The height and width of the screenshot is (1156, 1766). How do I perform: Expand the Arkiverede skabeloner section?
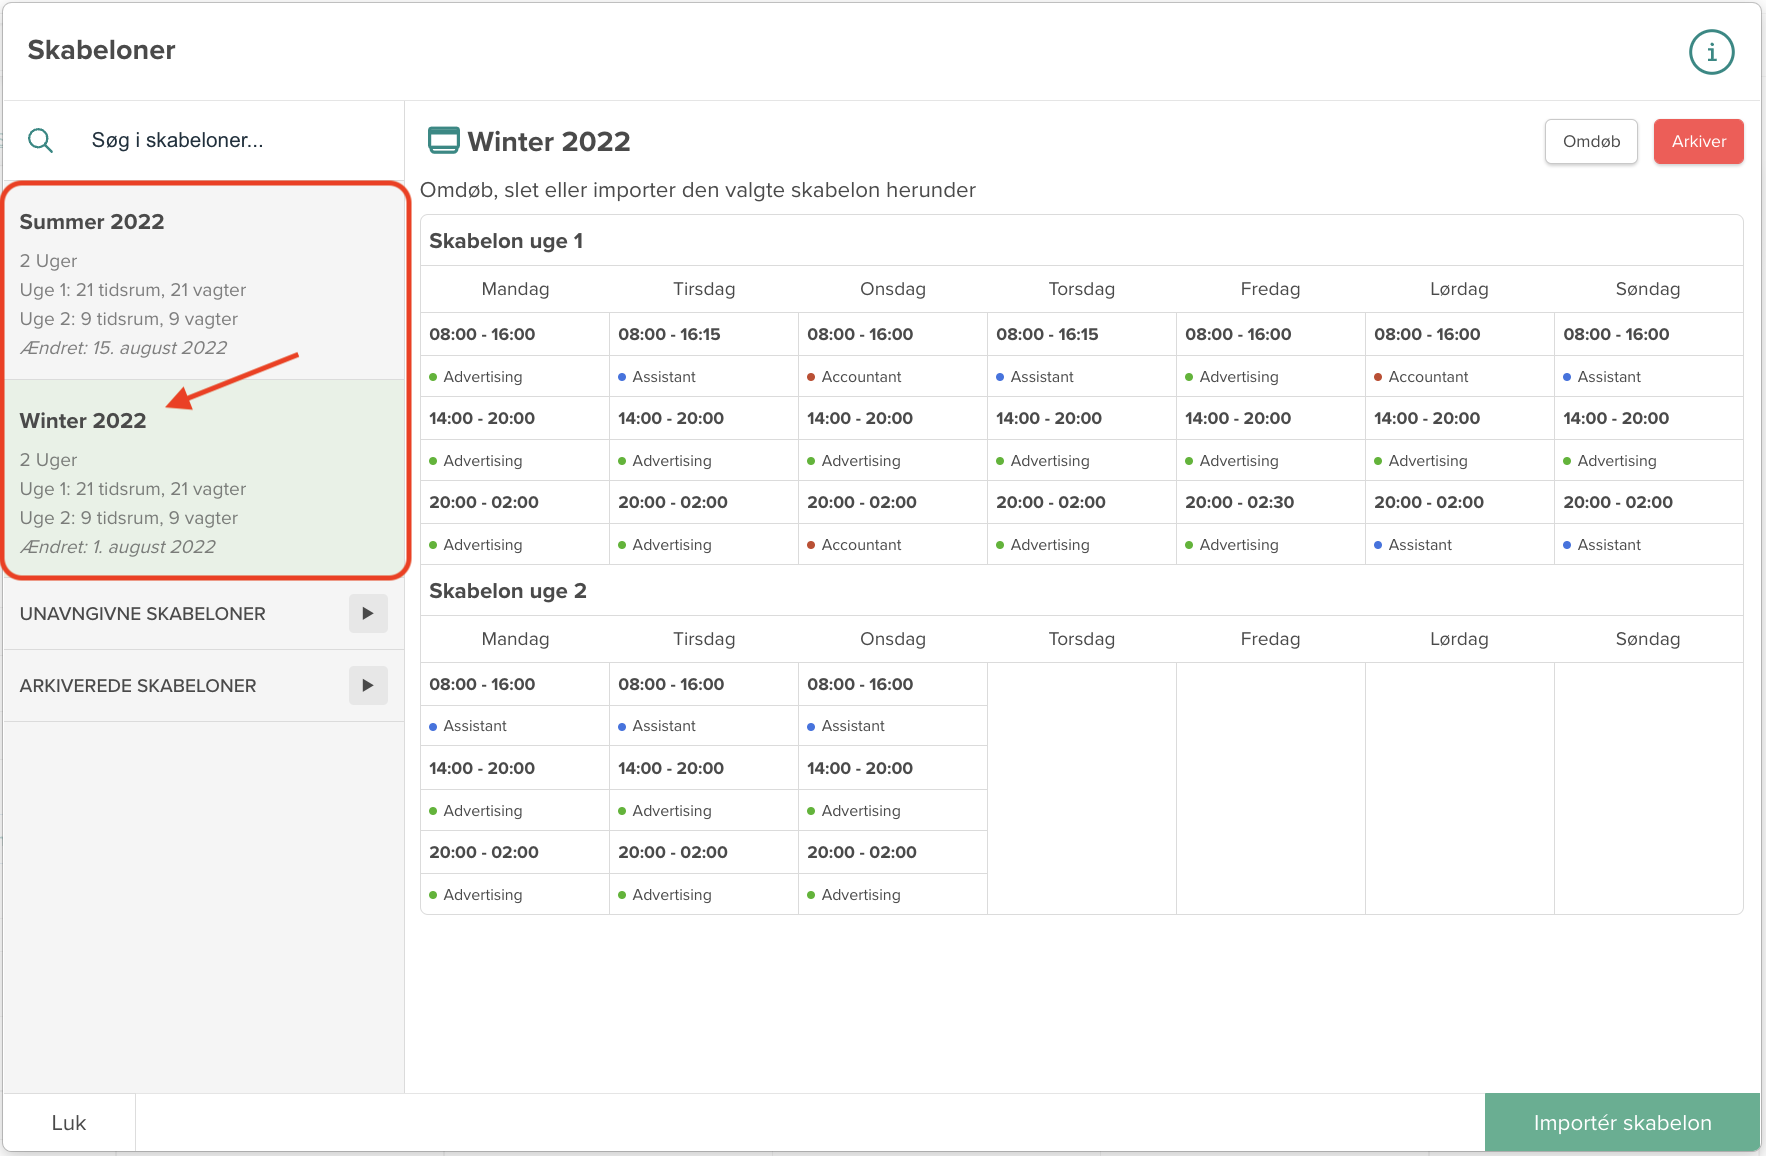pos(367,685)
